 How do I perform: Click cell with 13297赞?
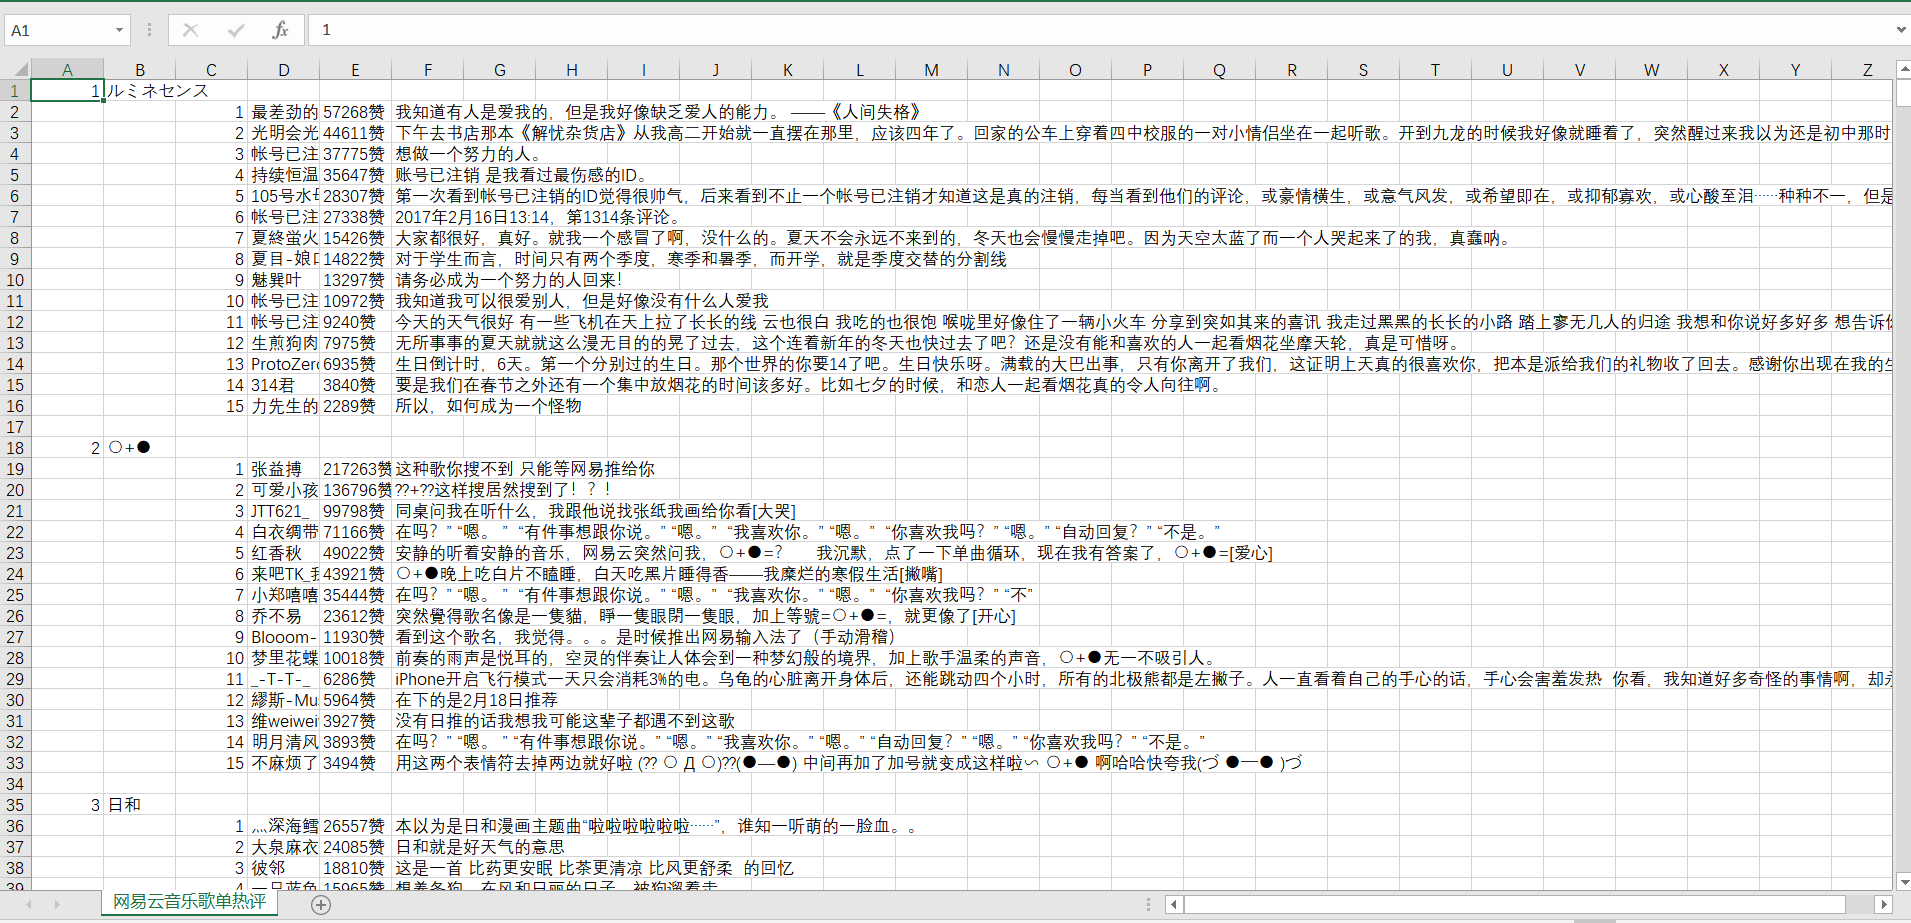click(x=355, y=280)
